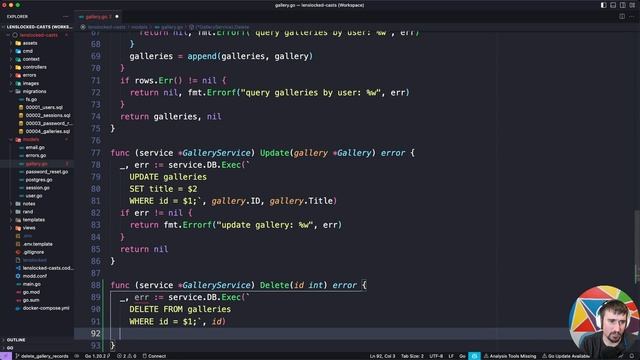Screen dimensions: 640x360
Task: Open go.mod file
Action: click(x=31, y=292)
